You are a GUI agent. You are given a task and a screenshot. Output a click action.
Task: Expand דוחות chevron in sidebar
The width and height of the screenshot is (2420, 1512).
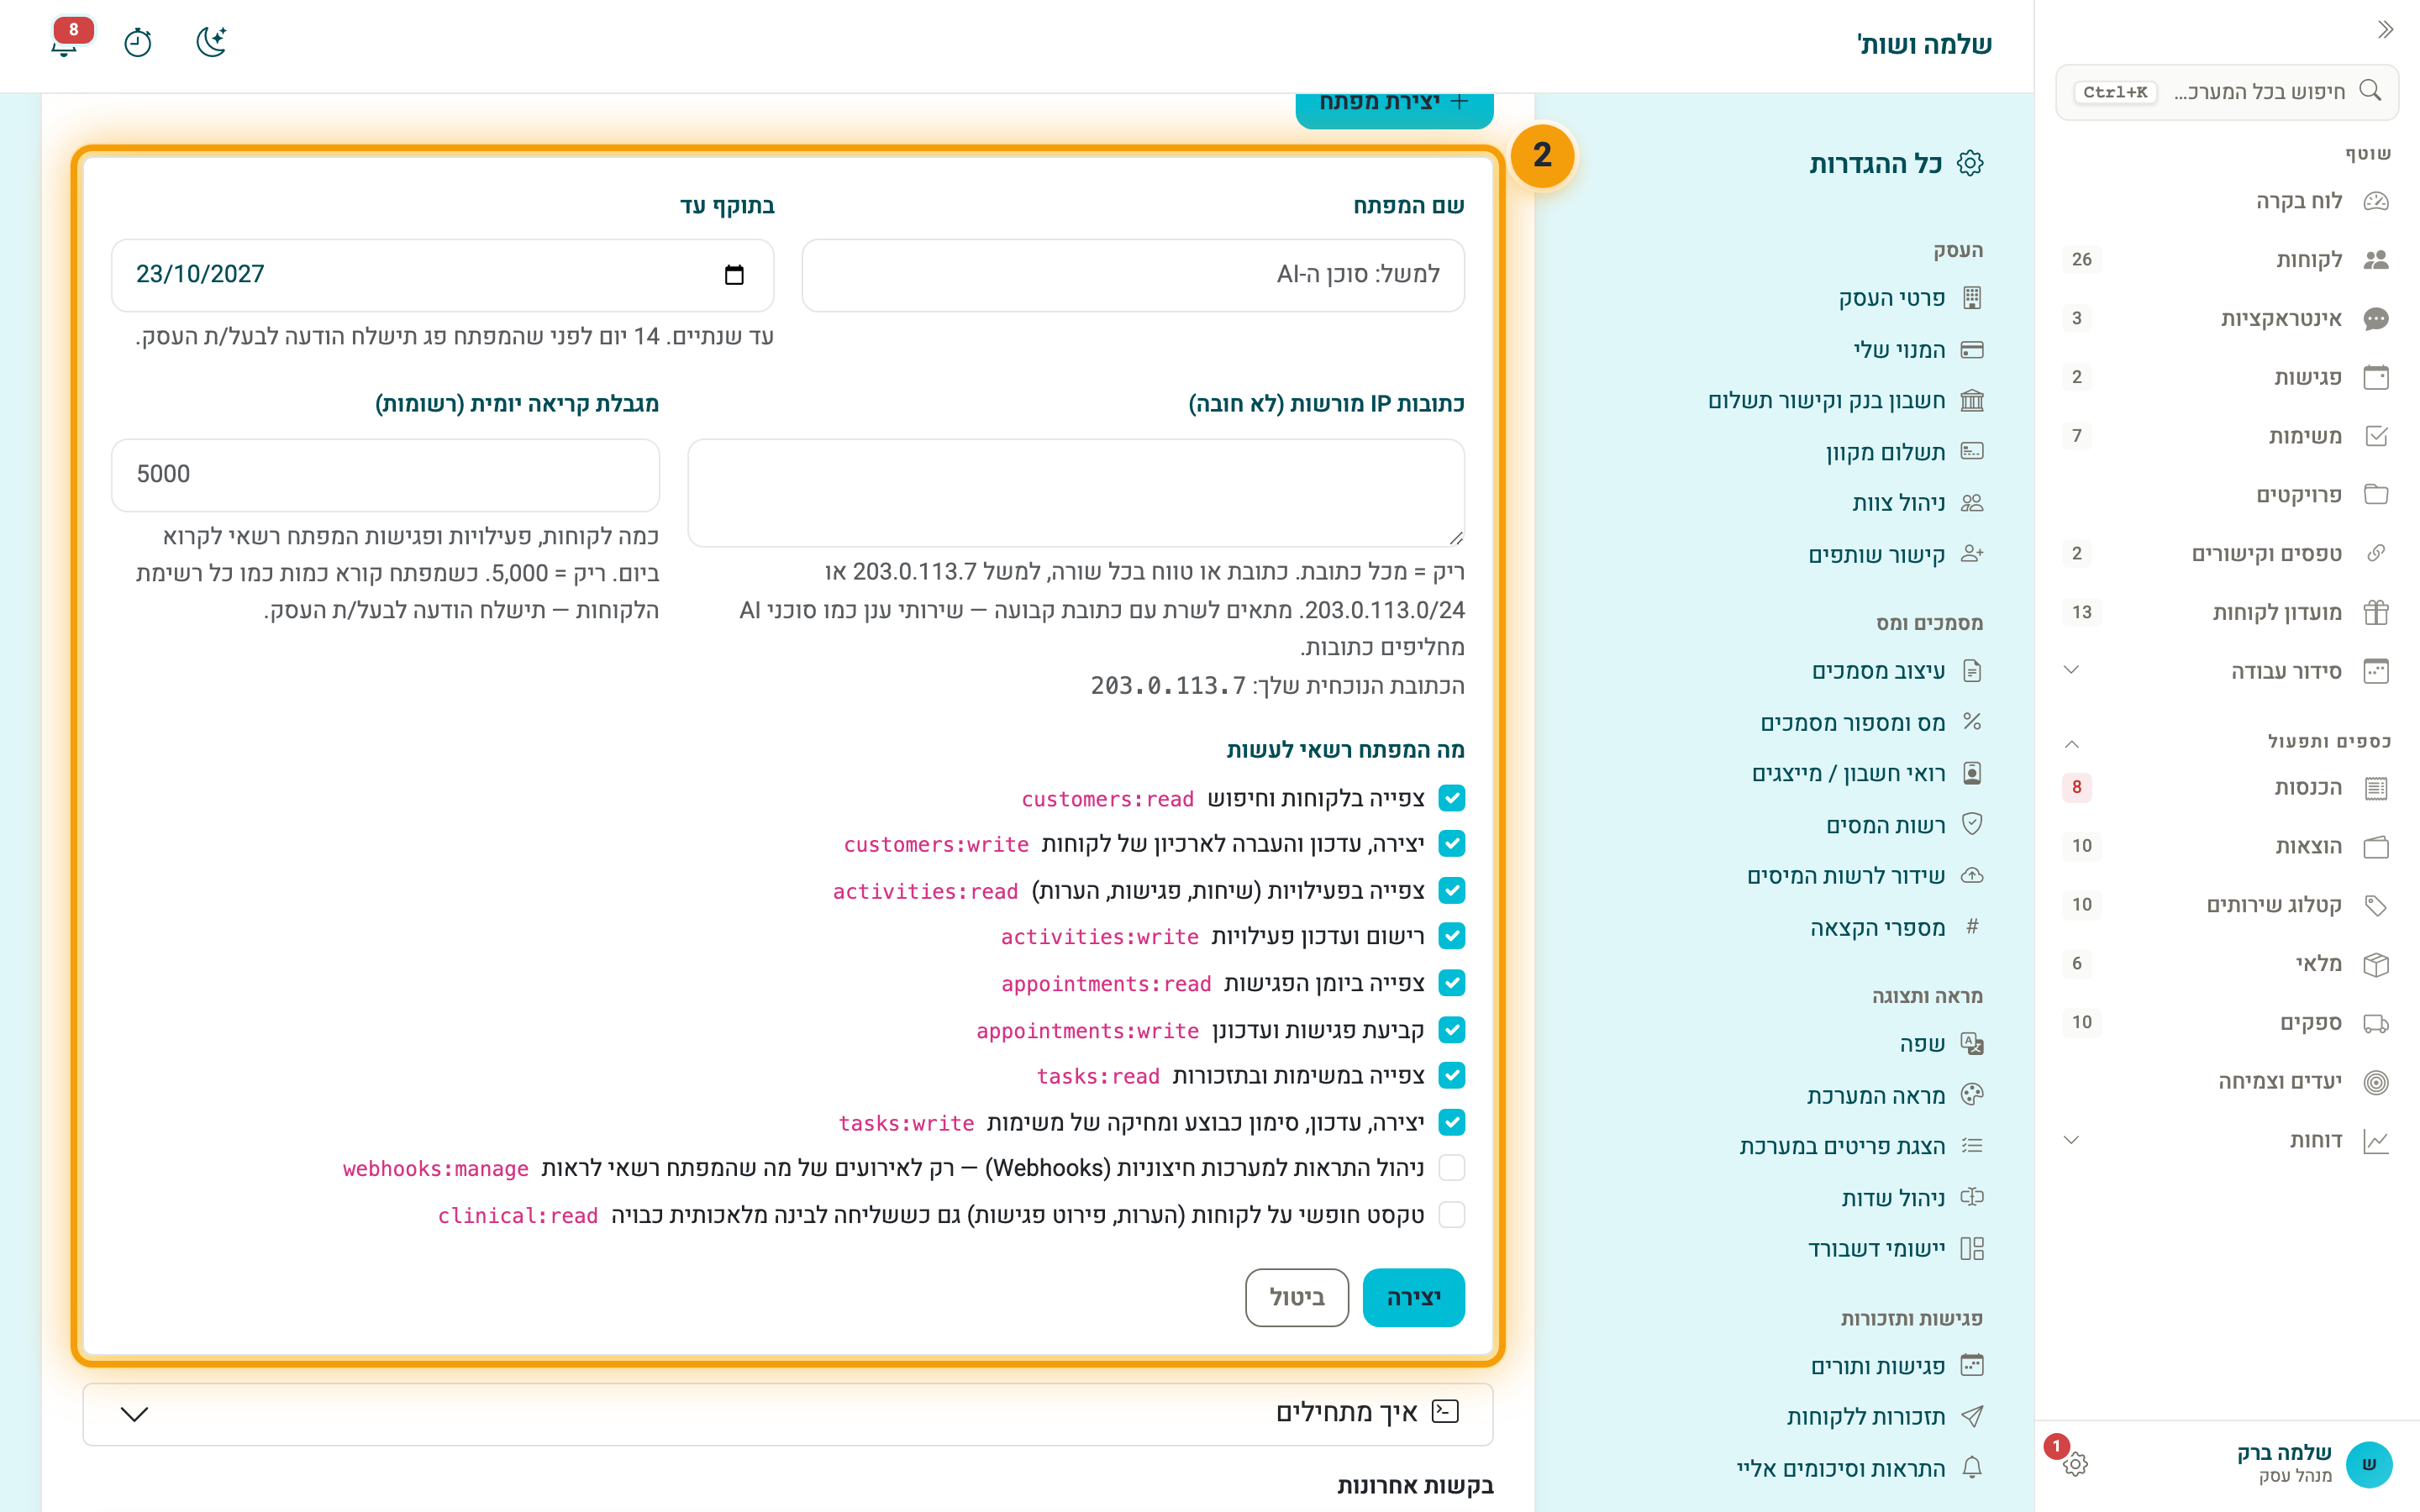tap(2072, 1140)
